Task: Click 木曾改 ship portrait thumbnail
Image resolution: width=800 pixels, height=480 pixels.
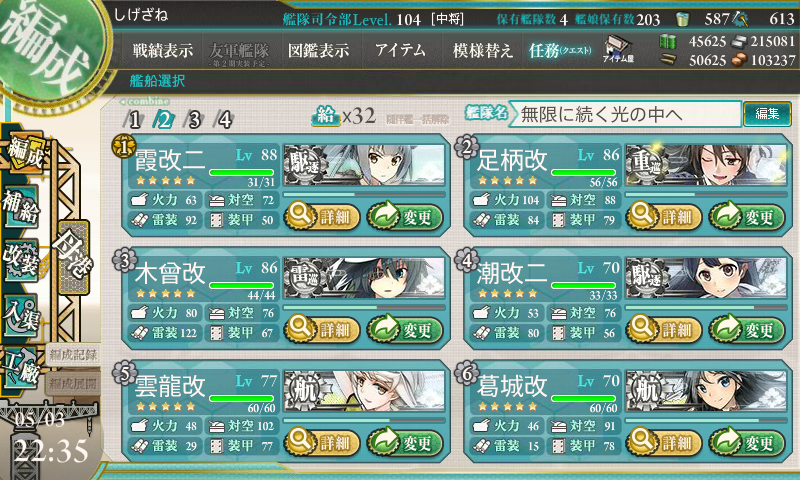Action: pos(364,278)
